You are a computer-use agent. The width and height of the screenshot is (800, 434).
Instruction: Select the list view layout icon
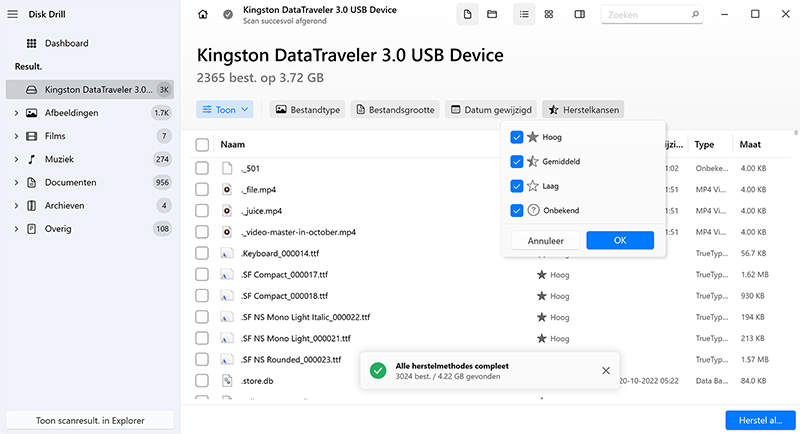[524, 15]
